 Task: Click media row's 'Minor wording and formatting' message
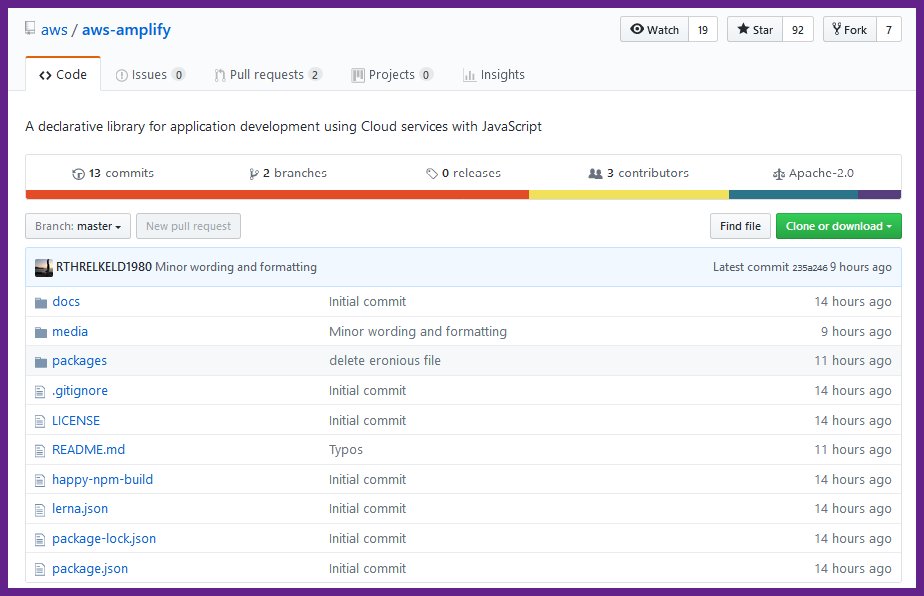pyautogui.click(x=418, y=332)
